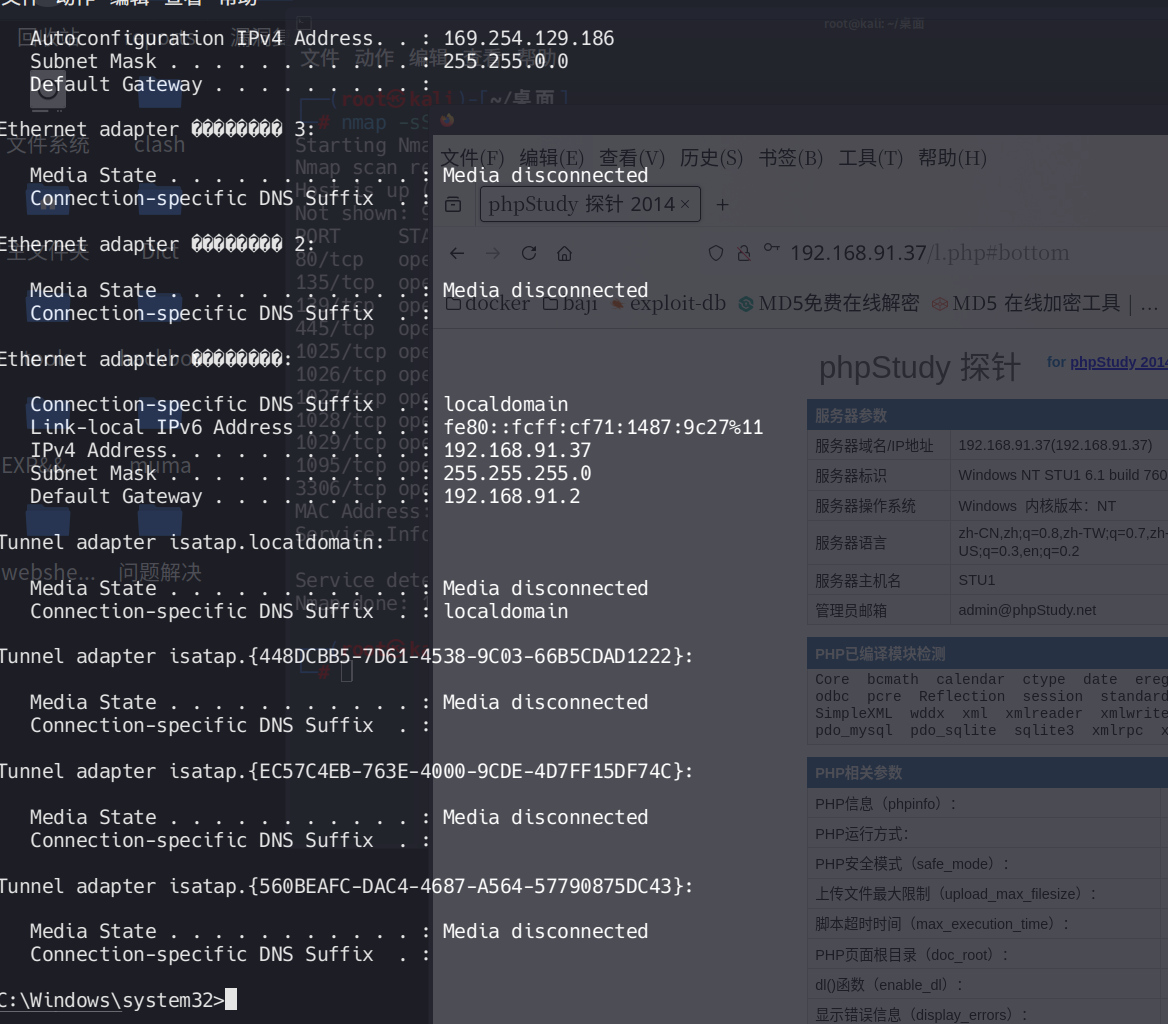Image resolution: width=1168 pixels, height=1024 pixels.
Task: Click isatap.{448DCBB5-7D61-4538-9C03-66B5CDAD1222} line
Action: coord(346,656)
